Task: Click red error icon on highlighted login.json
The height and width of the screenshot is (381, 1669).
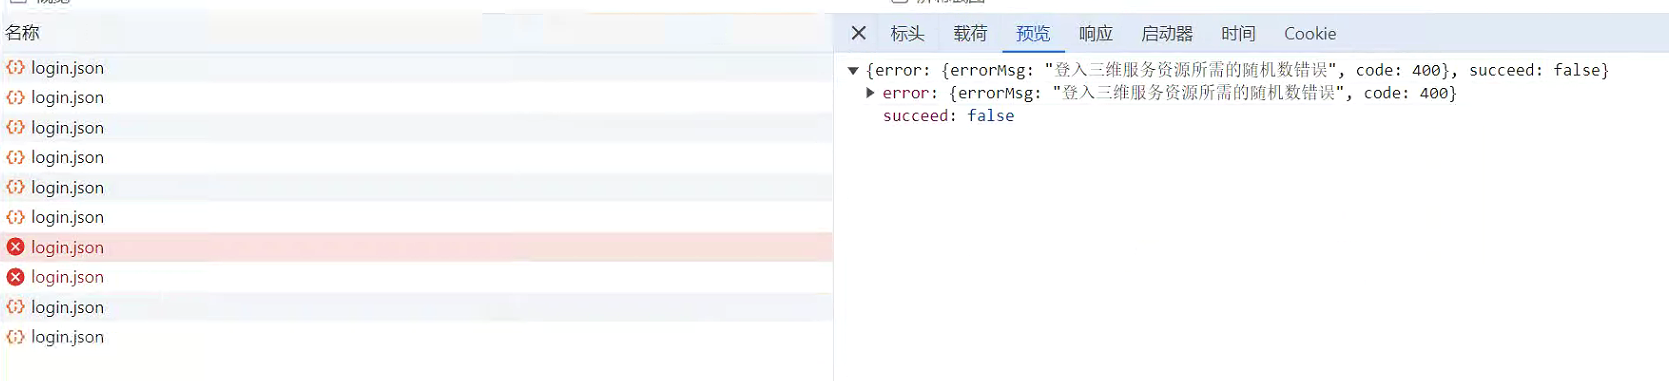Action: click(x=15, y=247)
